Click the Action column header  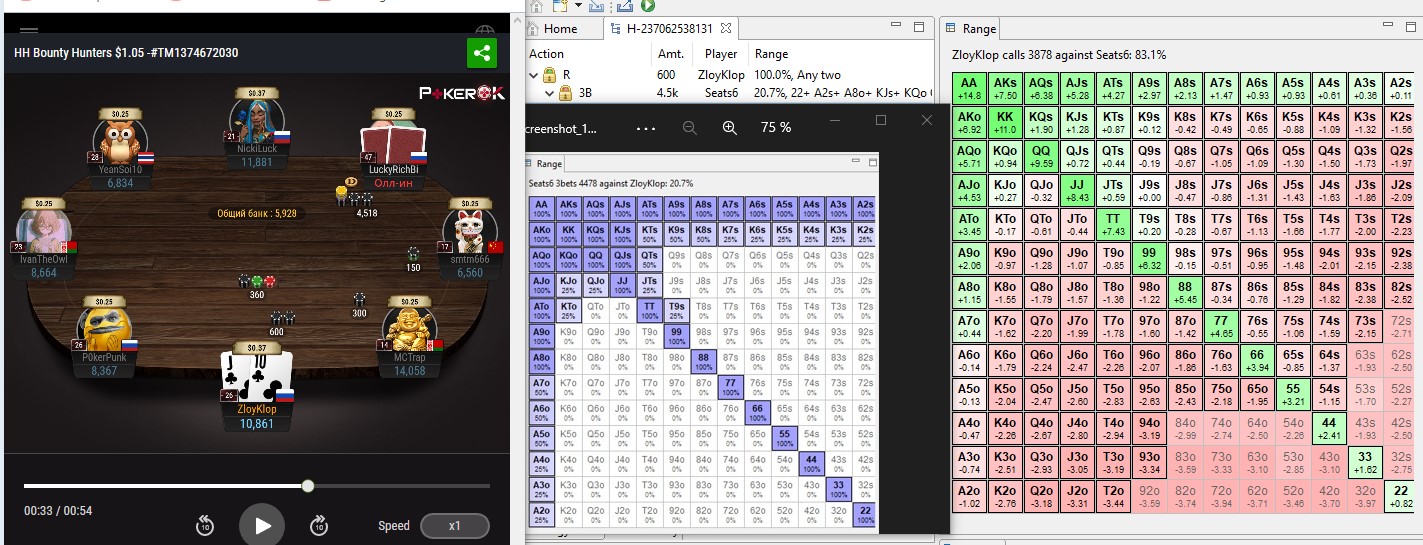click(547, 54)
